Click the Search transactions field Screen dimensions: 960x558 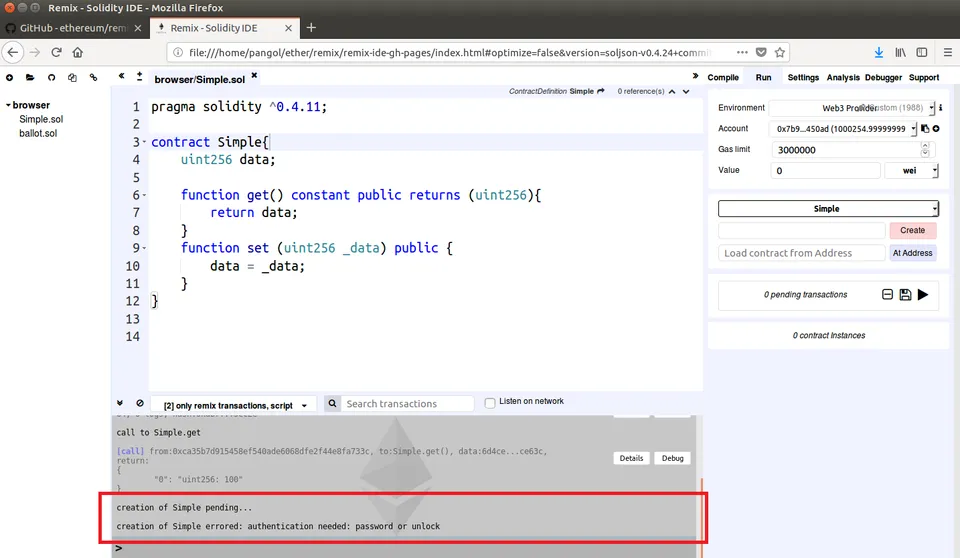coord(407,404)
